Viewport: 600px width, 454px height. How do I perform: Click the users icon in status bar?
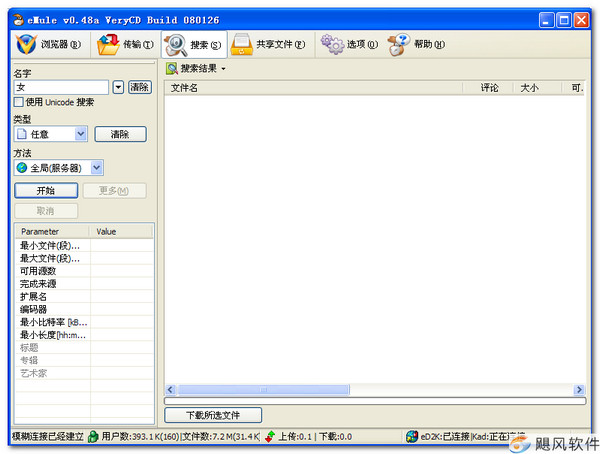(93, 436)
